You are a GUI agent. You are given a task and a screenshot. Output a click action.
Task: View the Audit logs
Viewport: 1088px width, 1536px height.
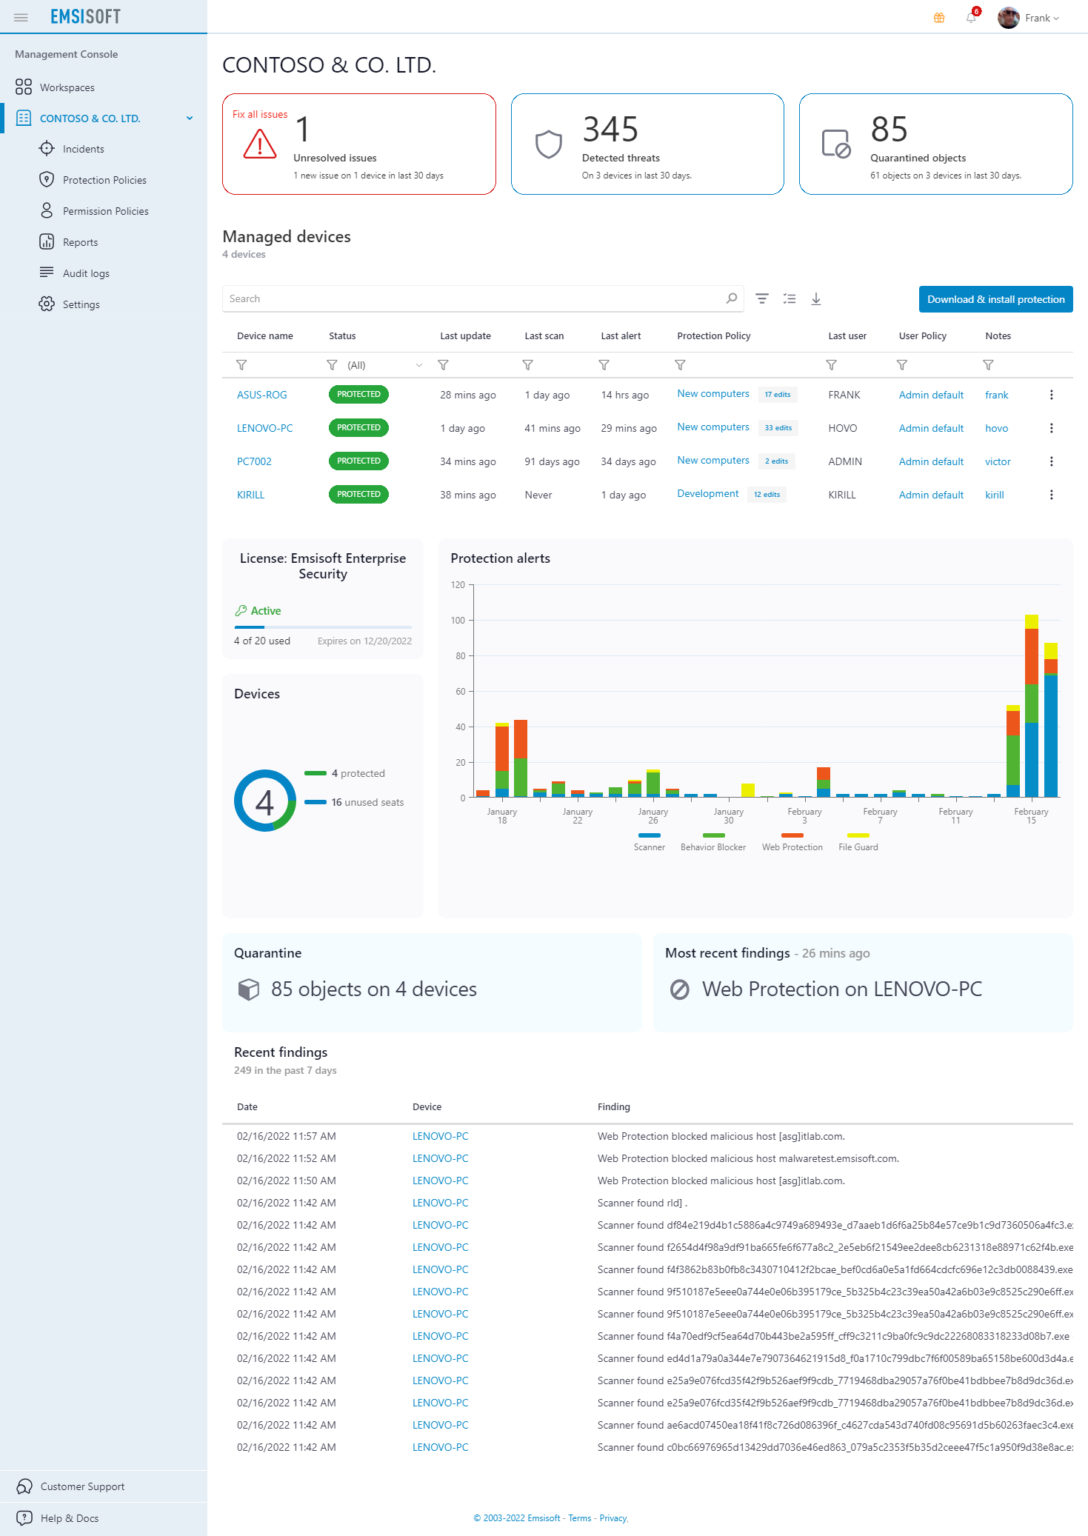click(x=86, y=272)
